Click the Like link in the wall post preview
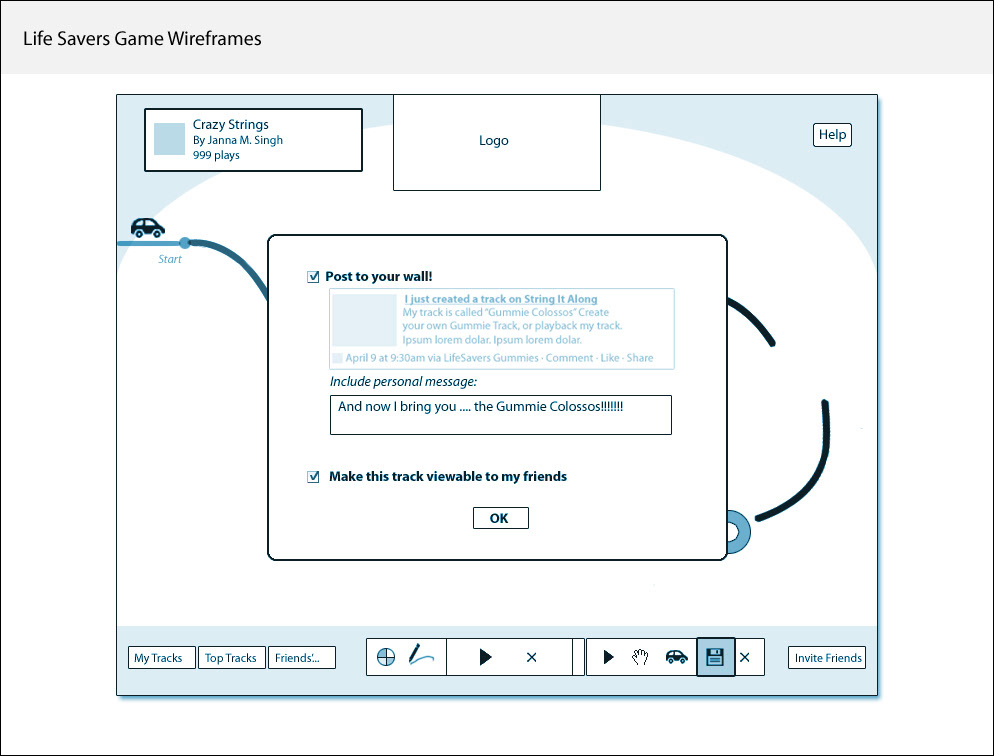This screenshot has height=756, width=994. pyautogui.click(x=610, y=358)
